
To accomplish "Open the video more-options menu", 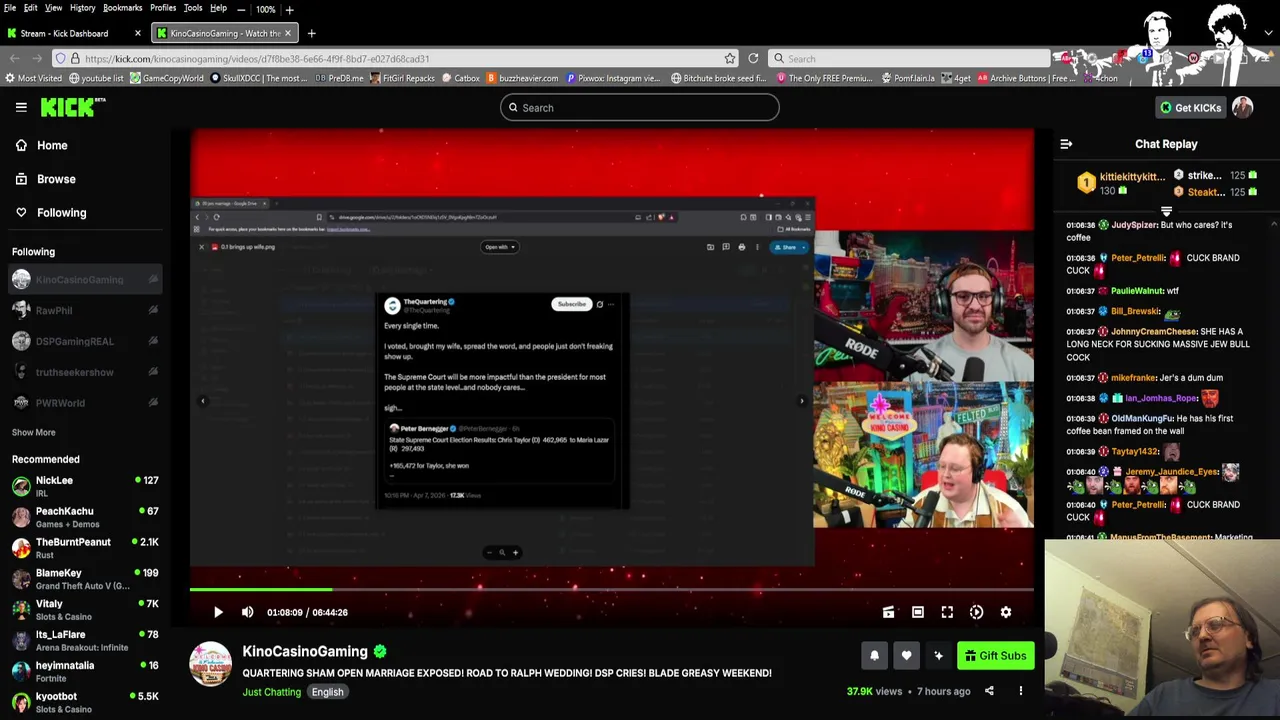I will (x=1021, y=691).
